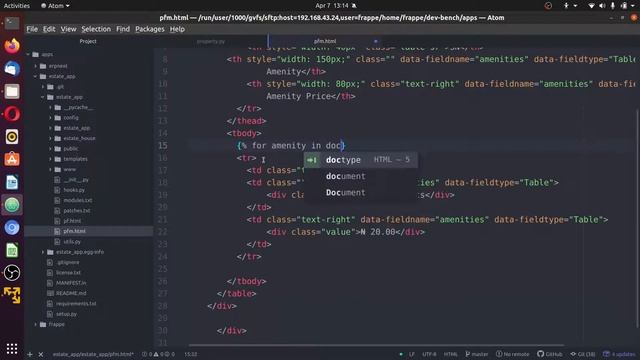Viewport: 640px width, 360px height.
Task: Open the Opera browser dock icon
Action: tap(12, 114)
